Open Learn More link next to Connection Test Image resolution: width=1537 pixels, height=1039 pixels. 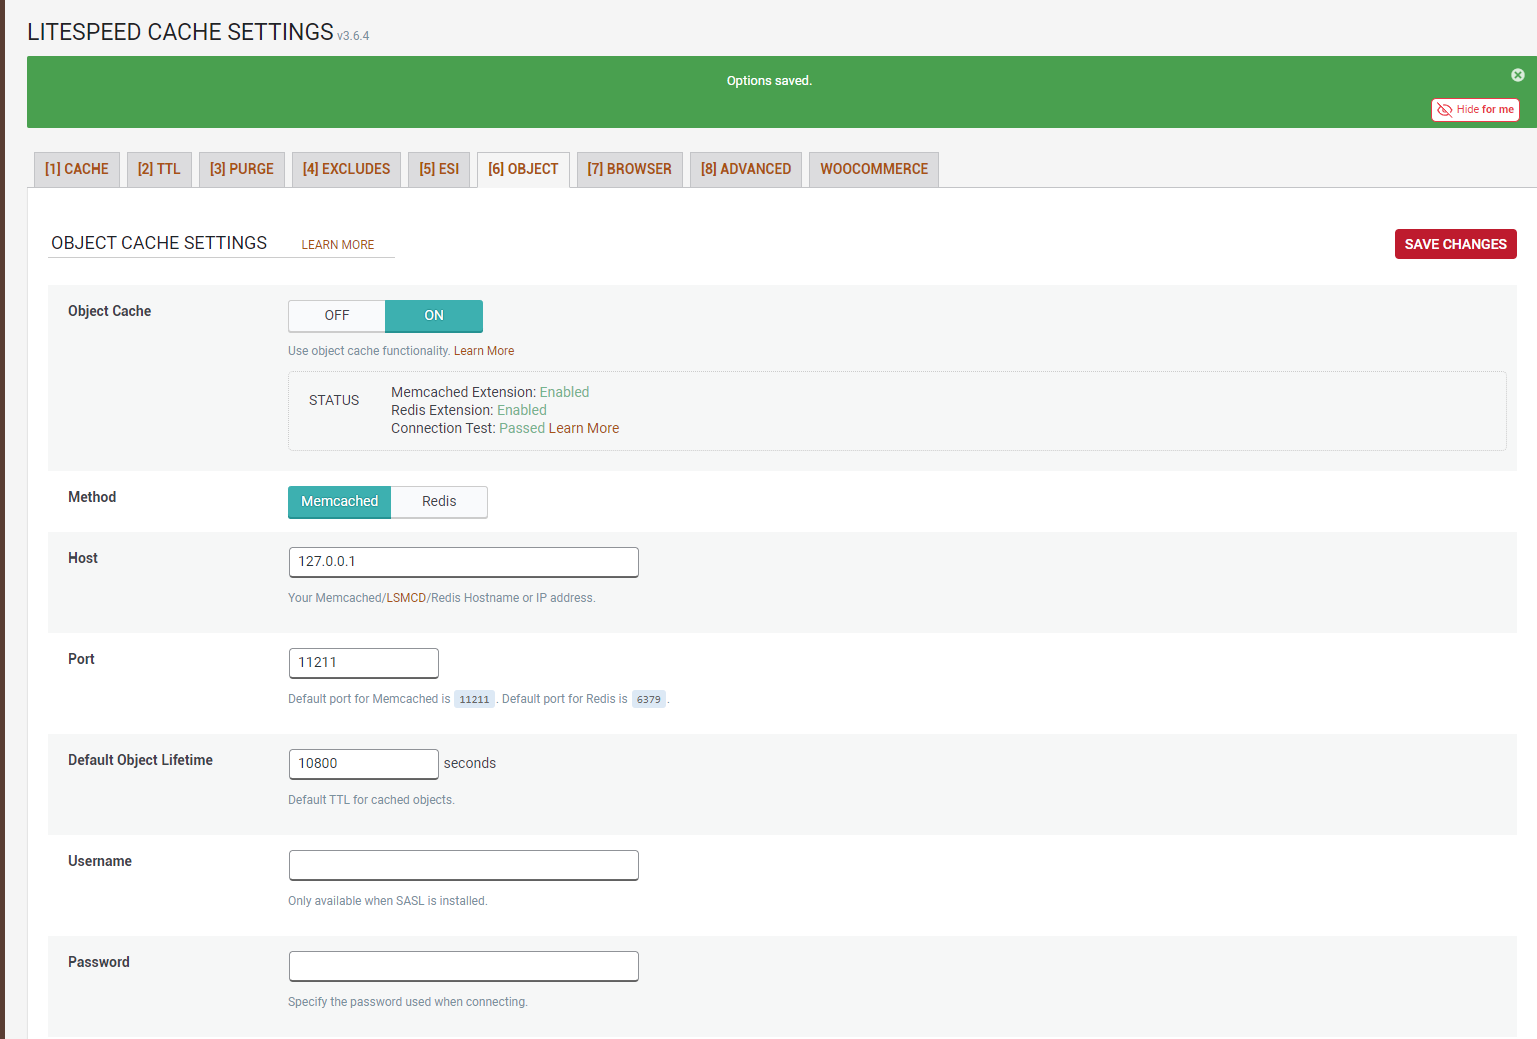(584, 428)
